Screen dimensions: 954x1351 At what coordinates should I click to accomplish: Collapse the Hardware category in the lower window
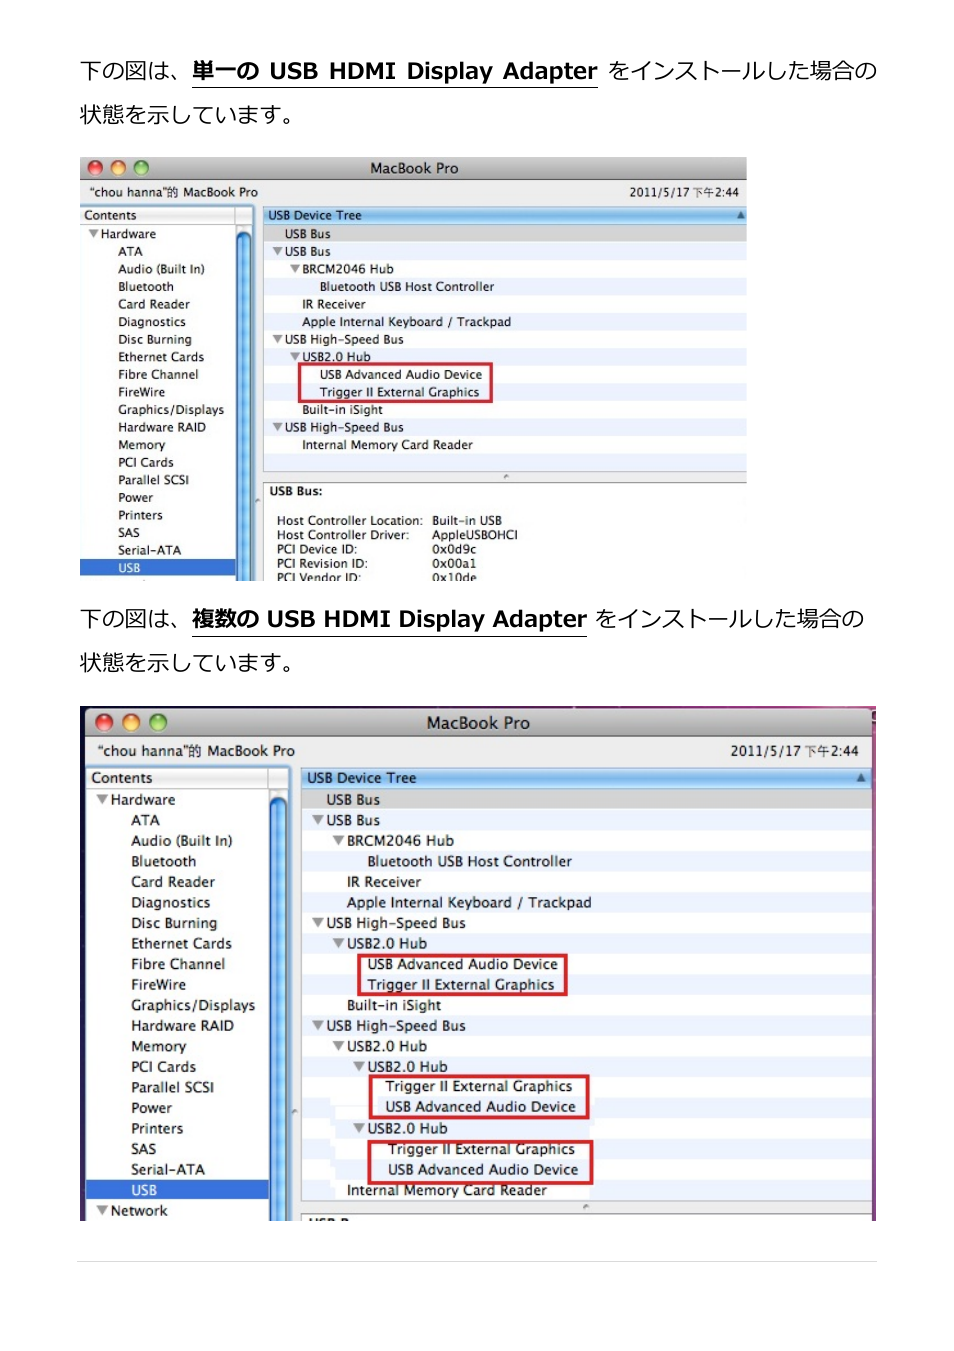102,800
